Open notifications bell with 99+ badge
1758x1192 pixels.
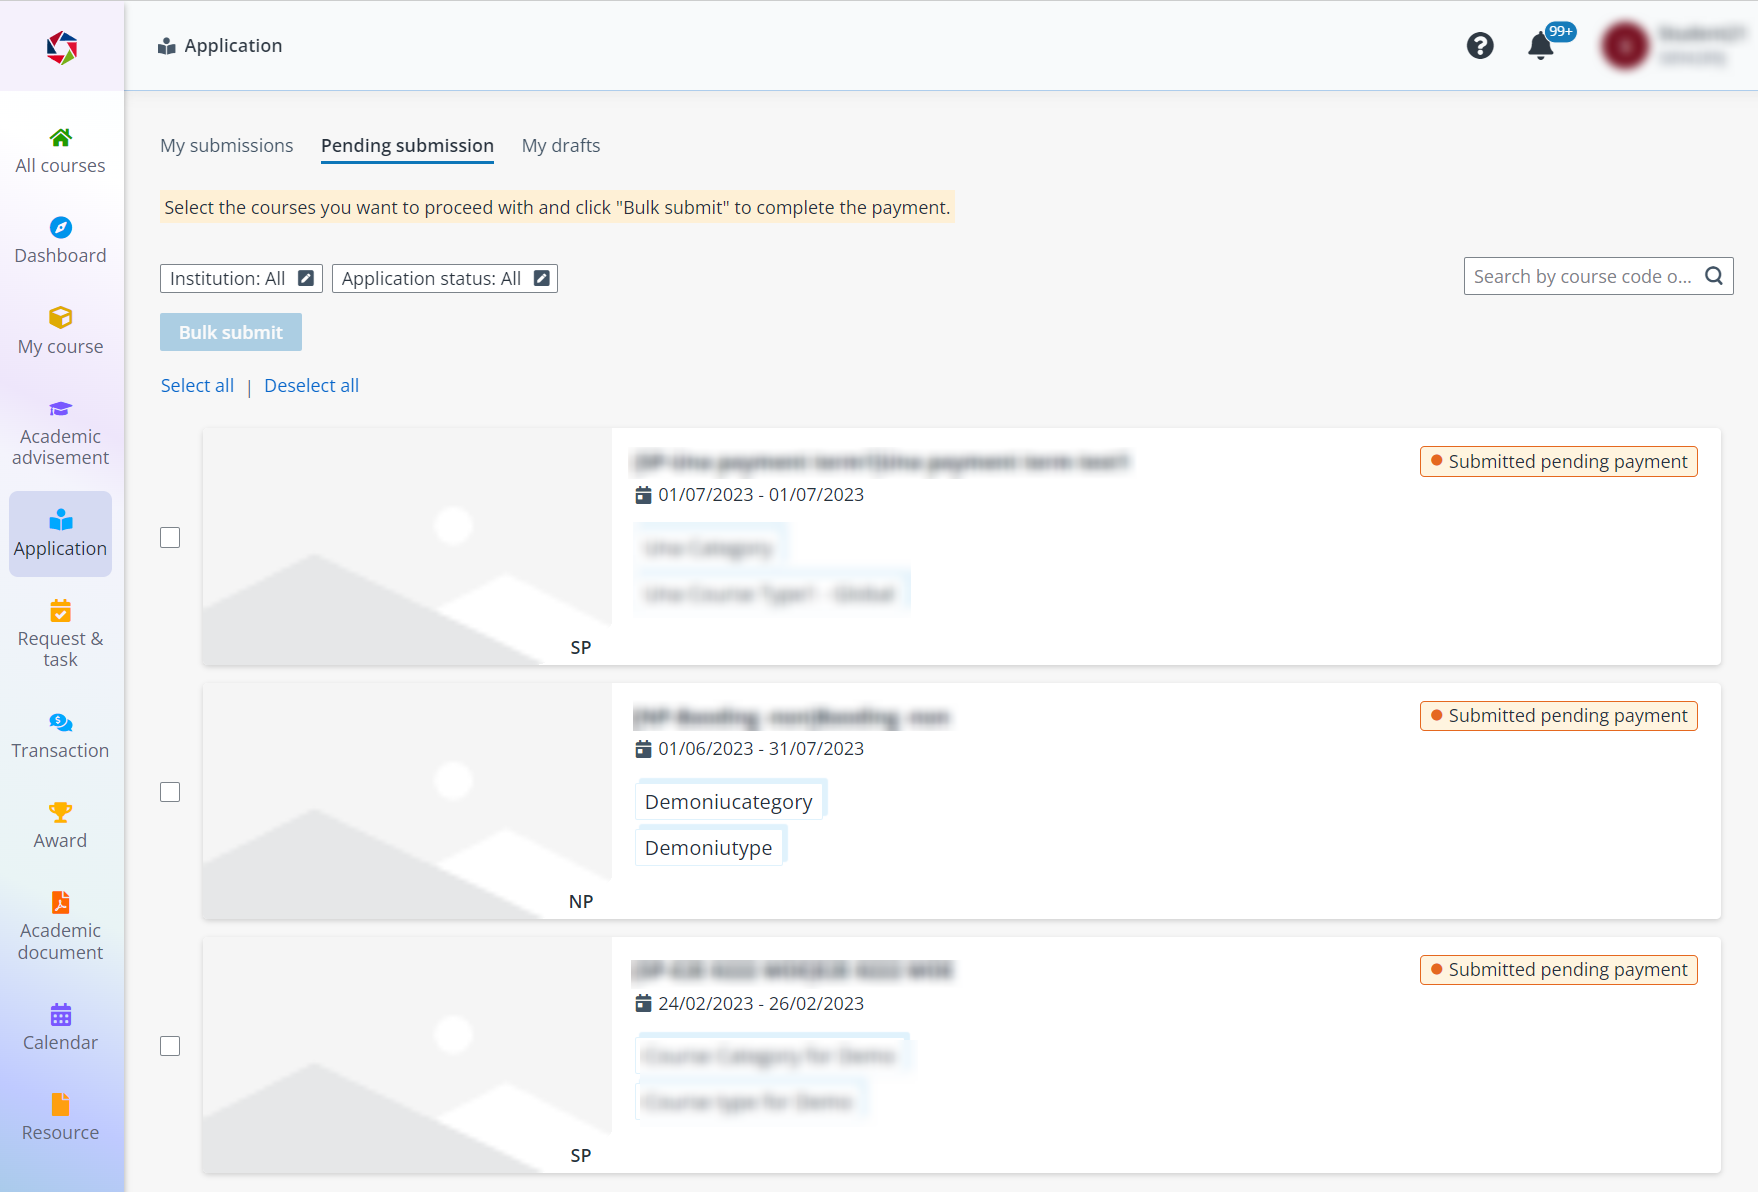1541,46
